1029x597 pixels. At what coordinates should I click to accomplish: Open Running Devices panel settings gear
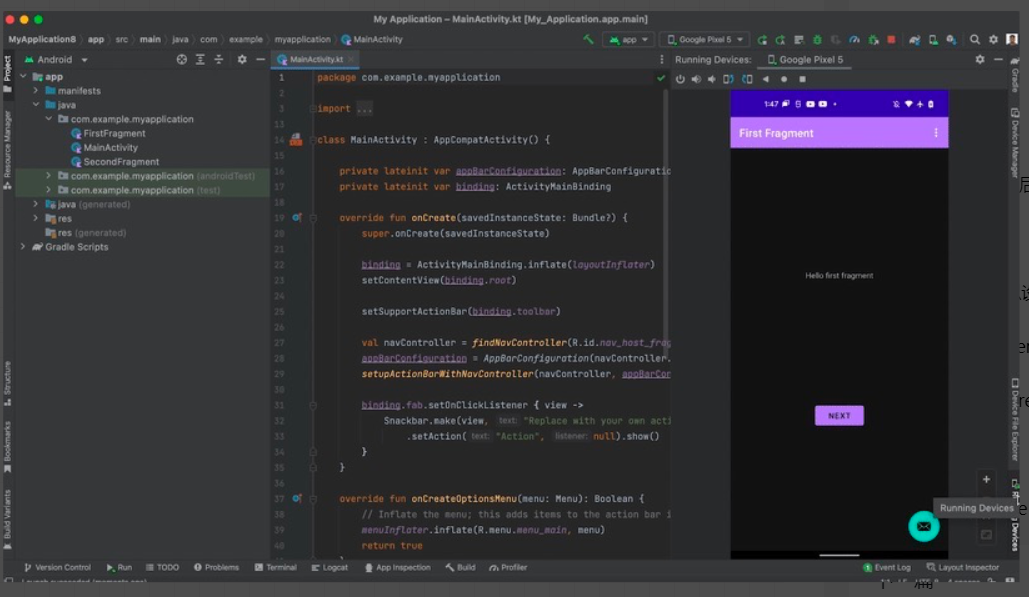[980, 60]
